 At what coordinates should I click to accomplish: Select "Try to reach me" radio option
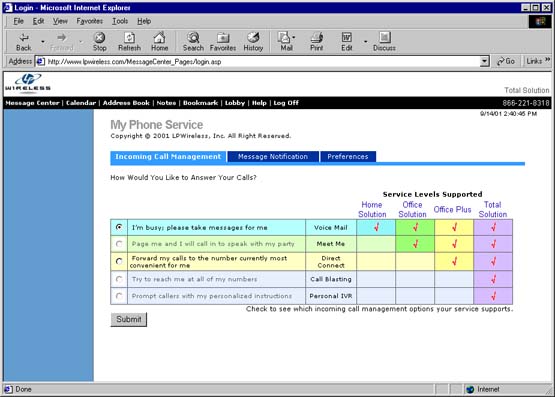(119, 279)
